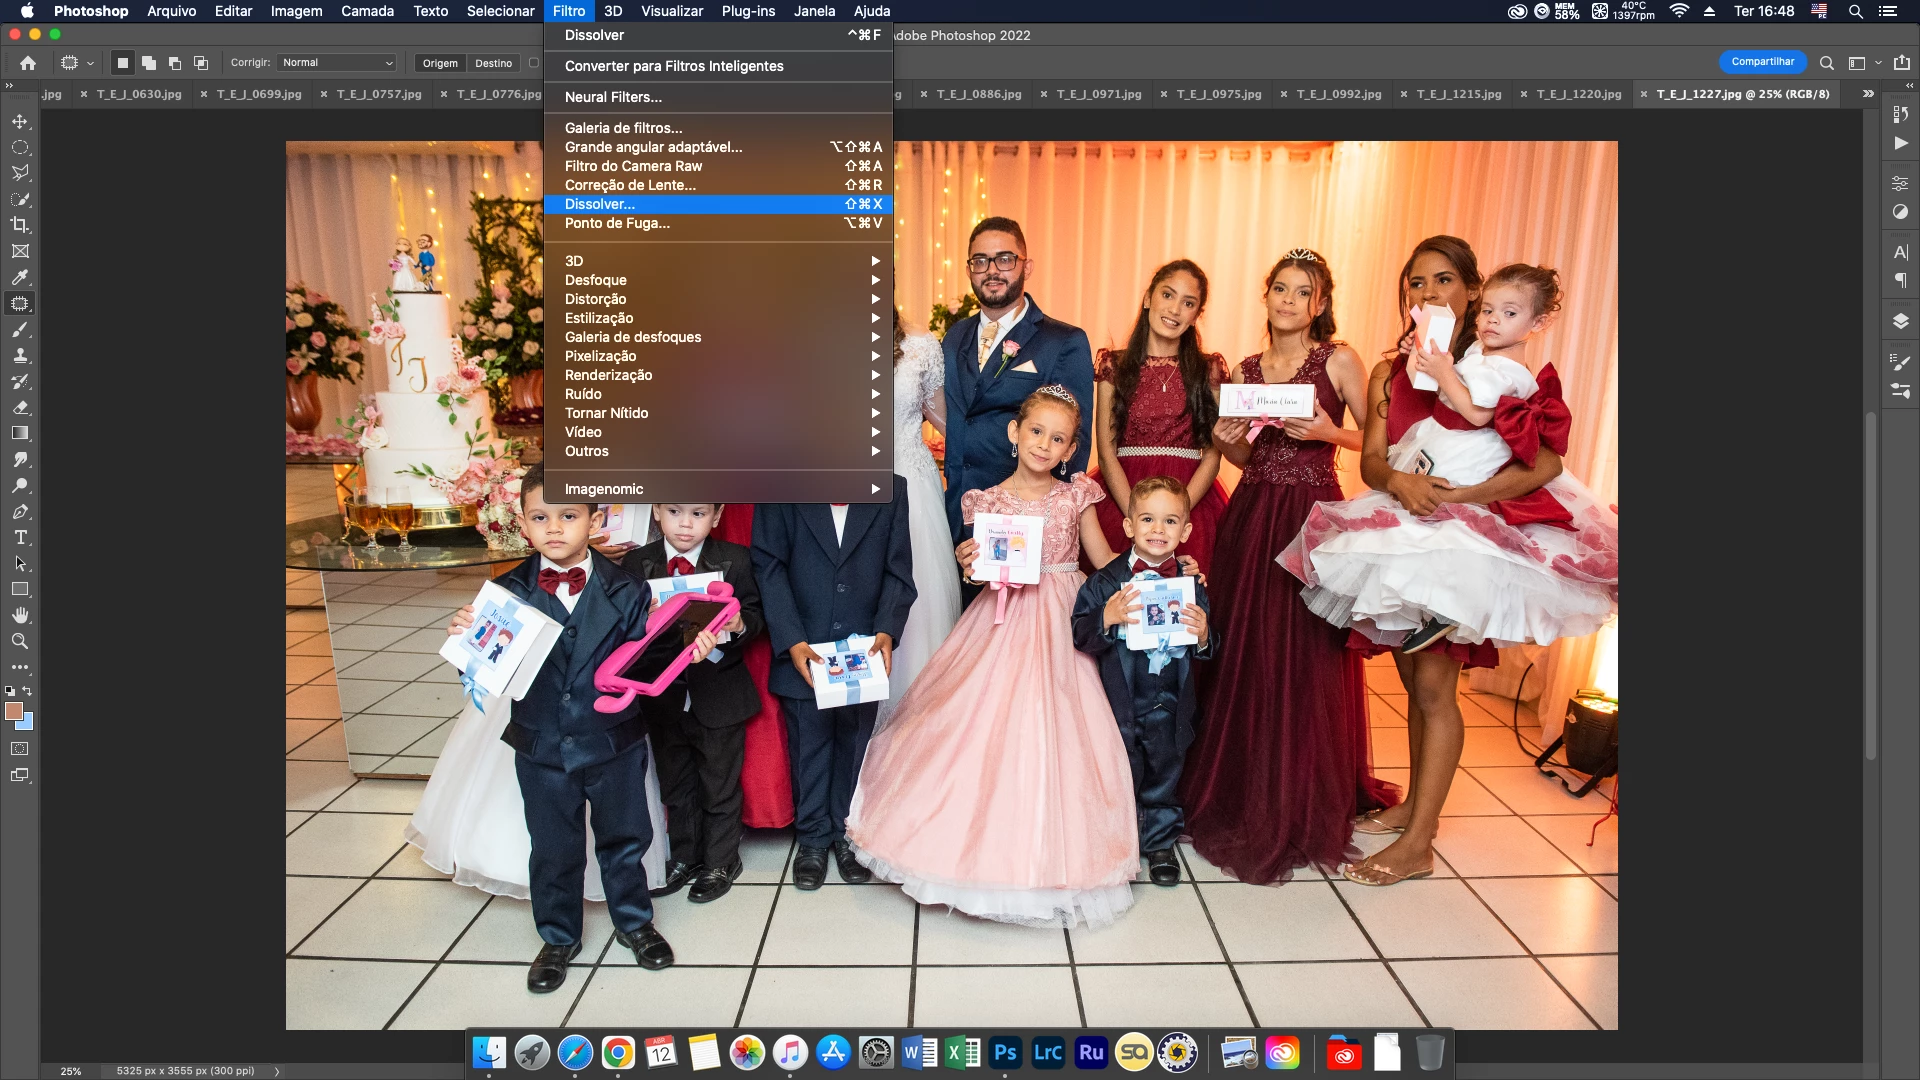Click the 25% zoom level field
Screen dimensions: 1920x1080
point(71,1071)
